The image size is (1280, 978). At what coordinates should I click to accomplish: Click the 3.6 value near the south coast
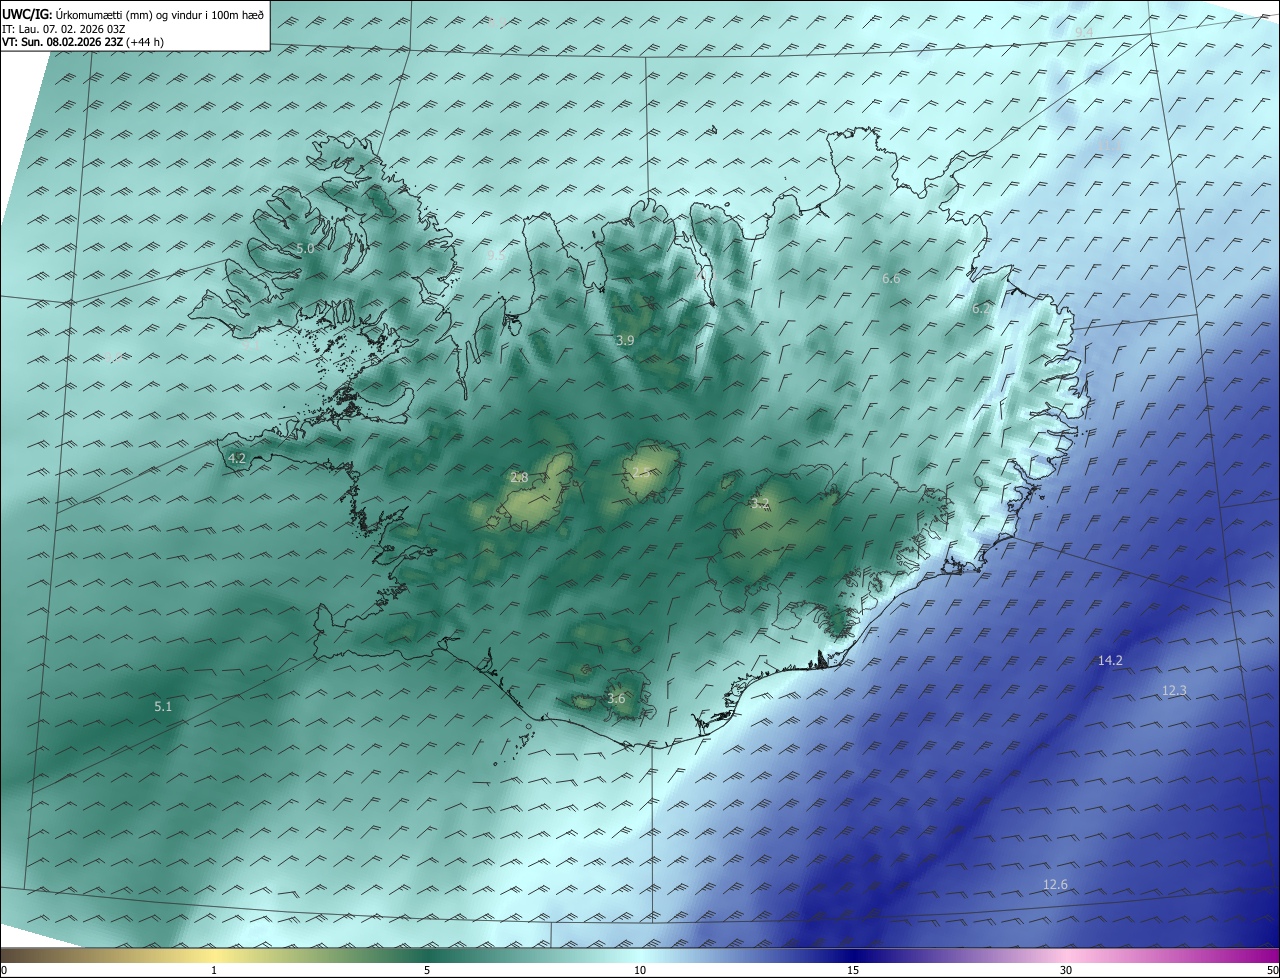tap(616, 699)
